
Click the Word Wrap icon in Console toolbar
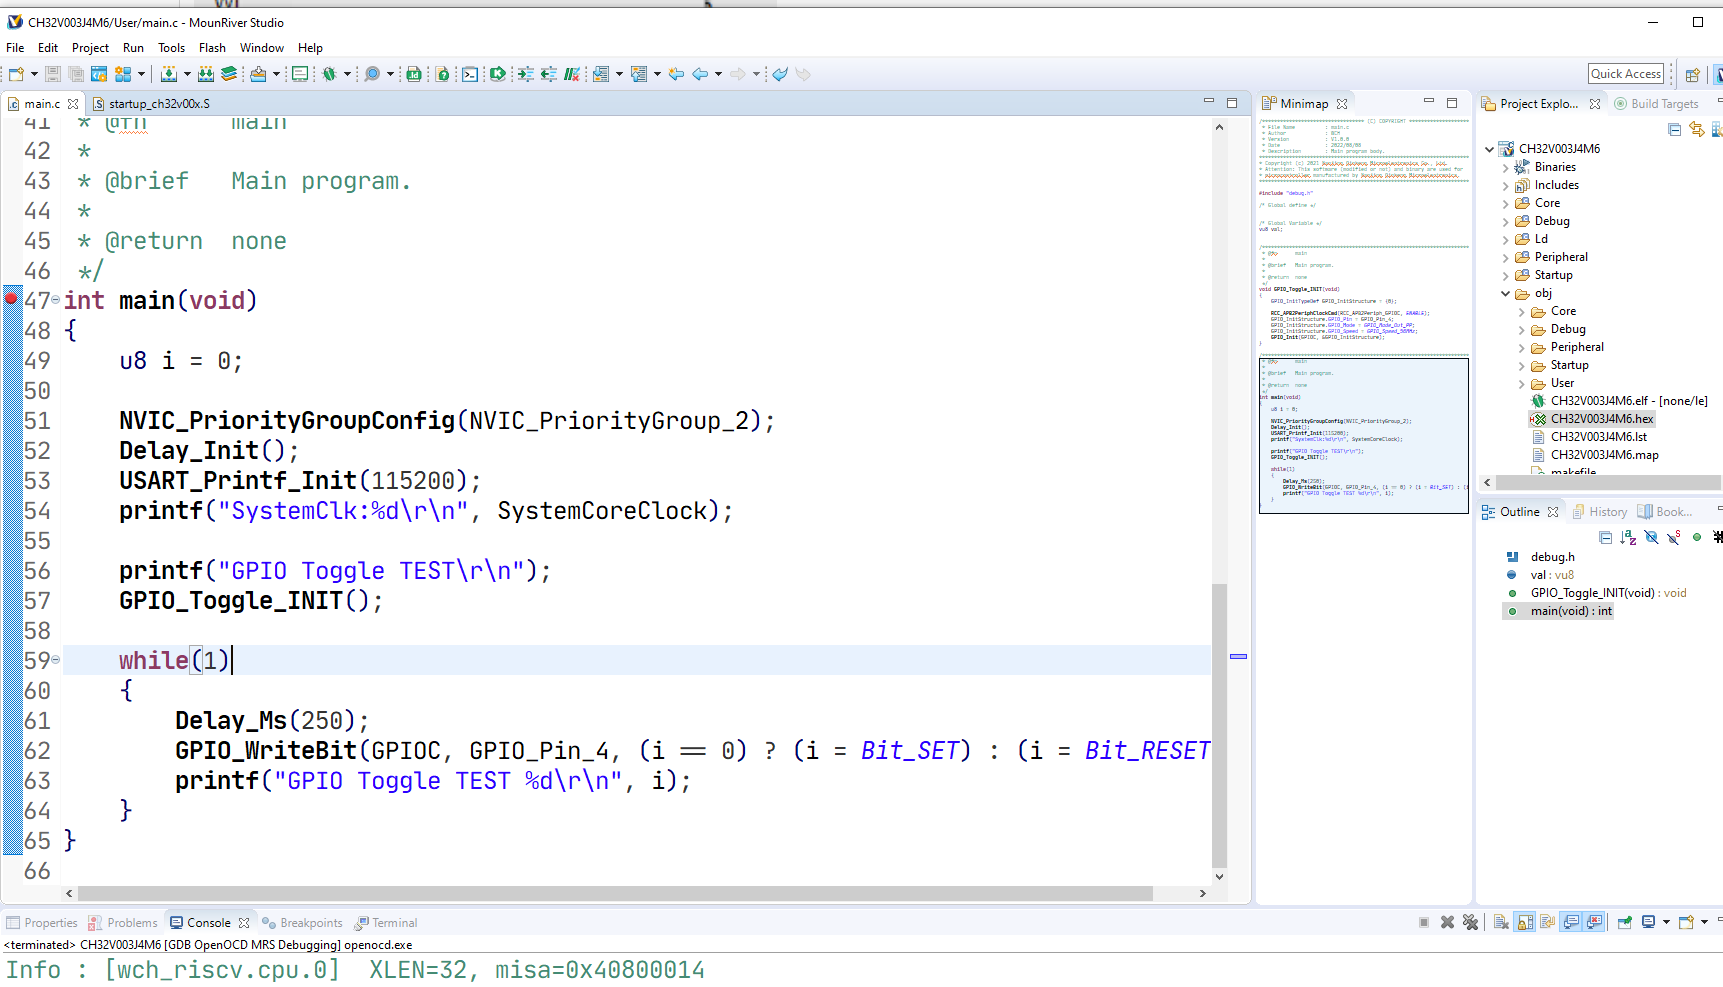click(1548, 922)
